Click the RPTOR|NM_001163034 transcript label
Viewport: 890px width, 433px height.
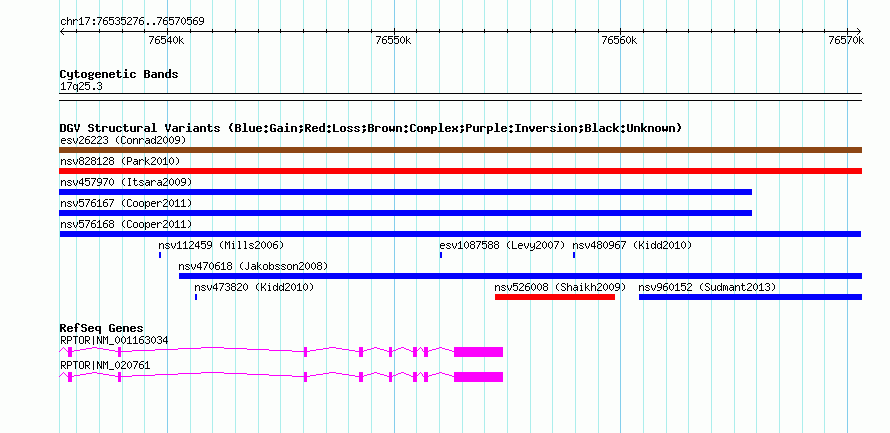pyautogui.click(x=114, y=340)
